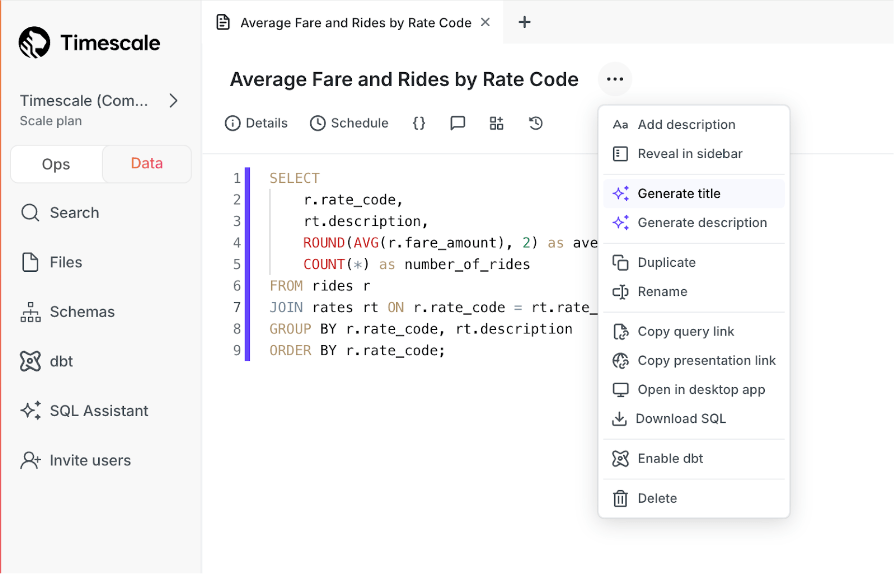Click the parameters curly braces icon
The height and width of the screenshot is (583, 895).
419,123
